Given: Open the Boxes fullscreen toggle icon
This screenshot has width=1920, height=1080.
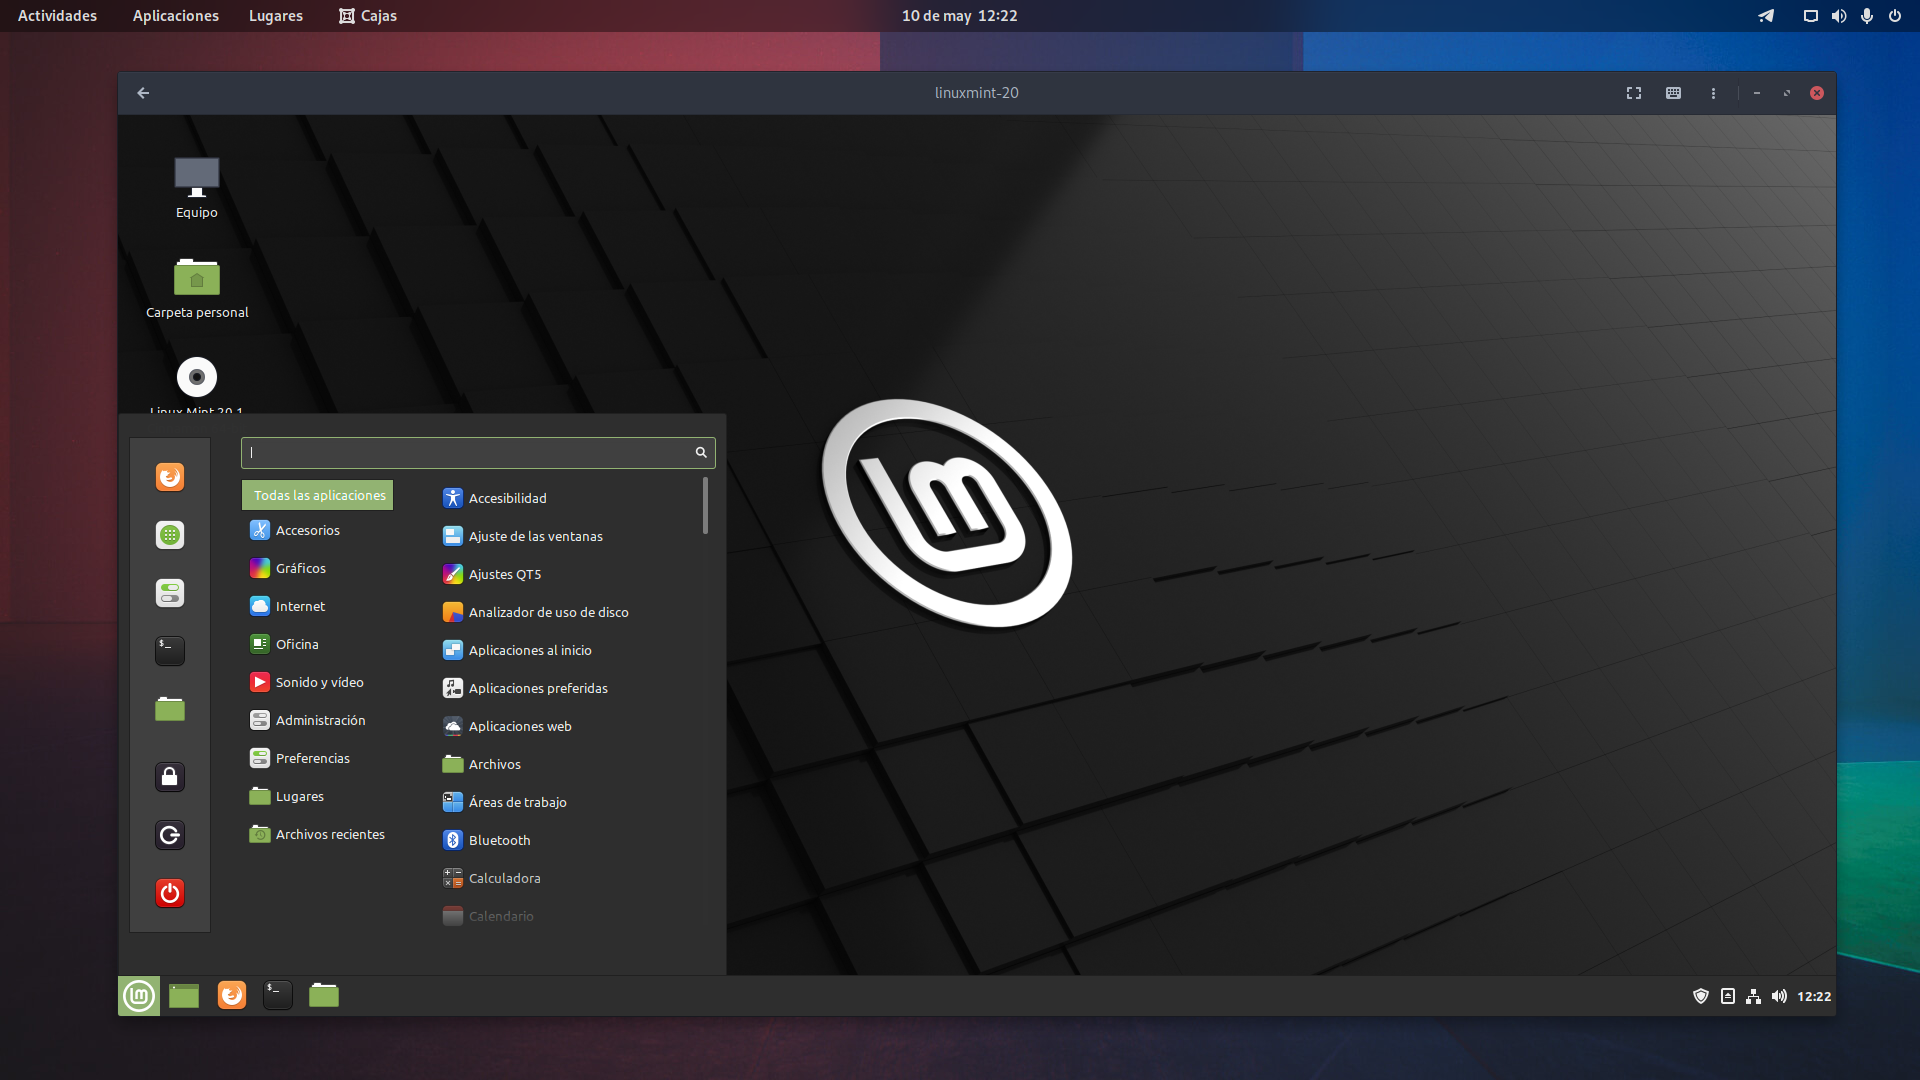Looking at the screenshot, I should (x=1634, y=93).
